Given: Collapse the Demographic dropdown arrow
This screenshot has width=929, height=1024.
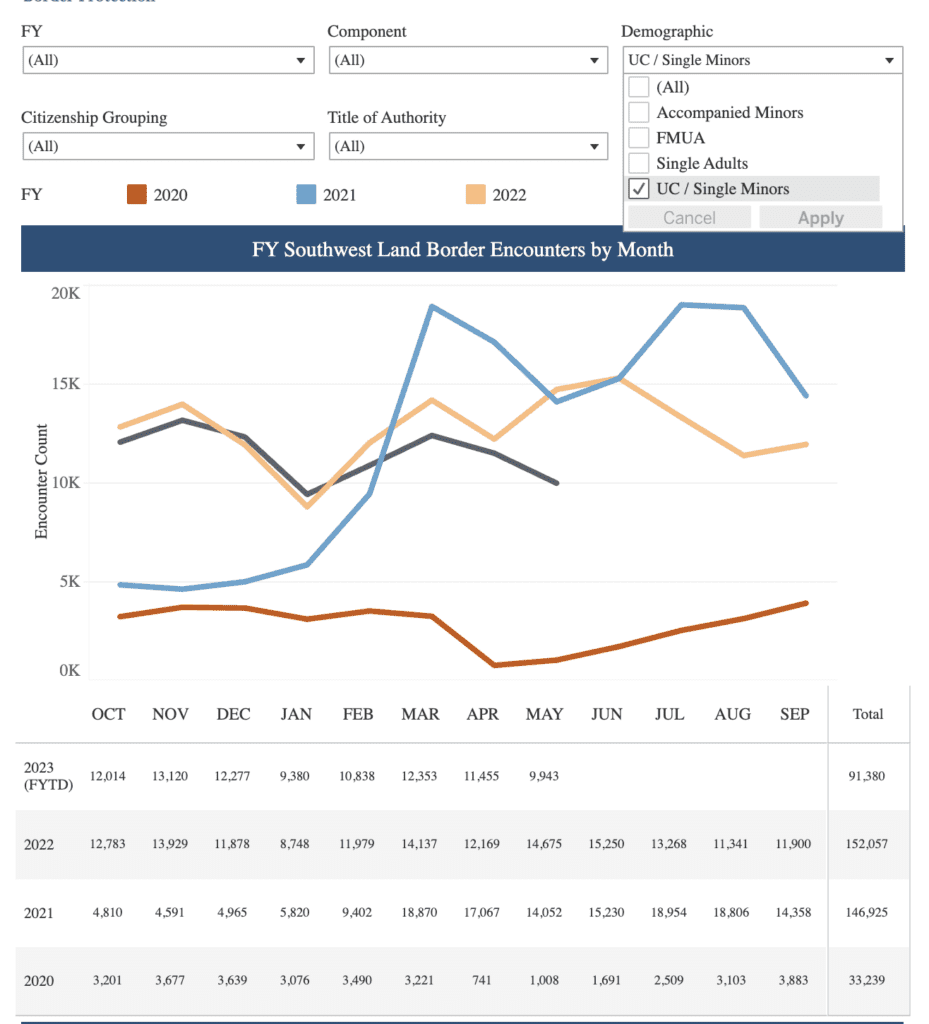Looking at the screenshot, I should [x=889, y=60].
